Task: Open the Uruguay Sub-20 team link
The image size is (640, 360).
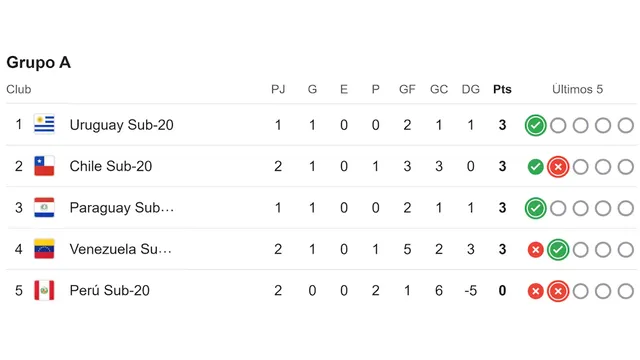Action: [x=122, y=125]
